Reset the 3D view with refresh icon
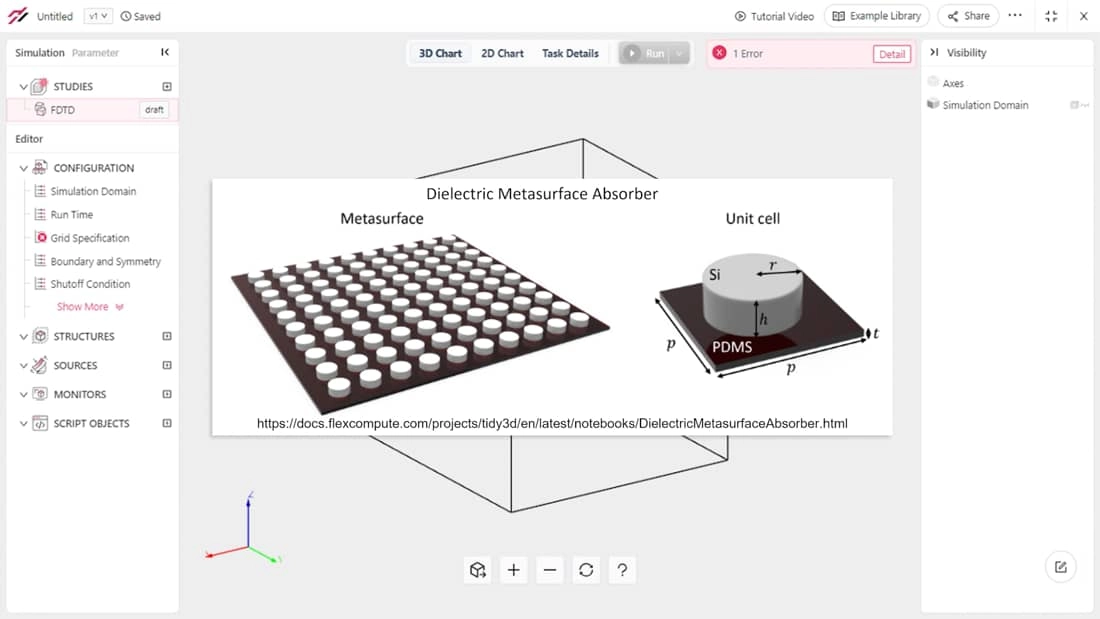 (586, 570)
